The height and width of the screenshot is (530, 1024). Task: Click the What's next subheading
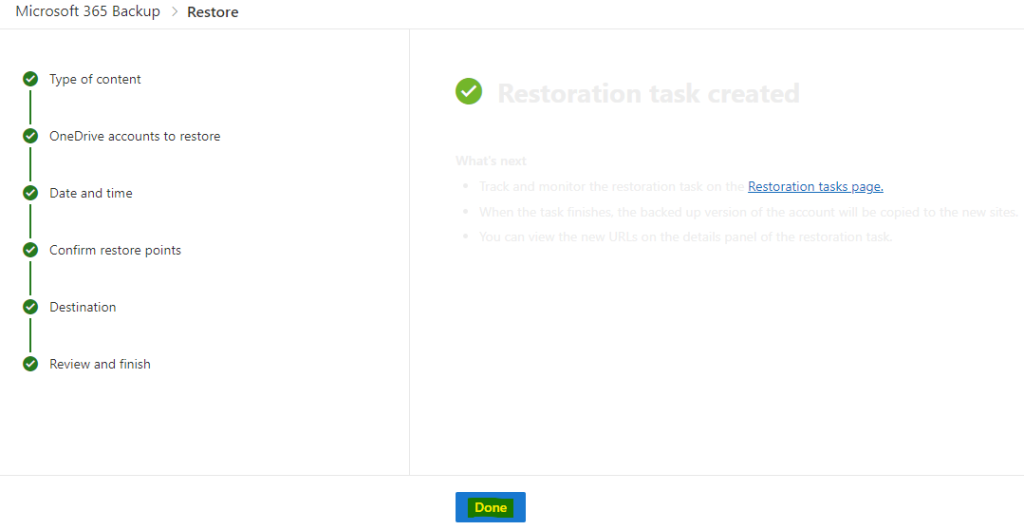(490, 161)
